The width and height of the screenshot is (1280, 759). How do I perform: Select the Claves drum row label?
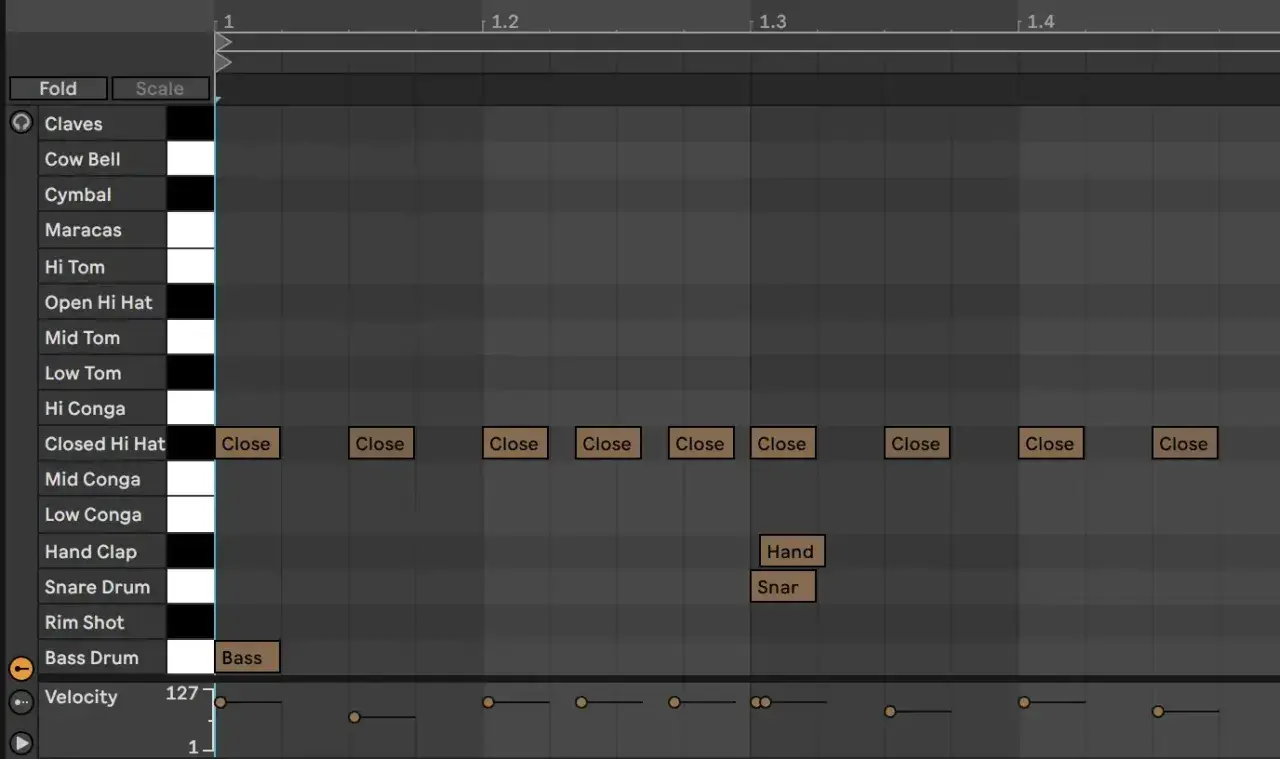(x=102, y=124)
